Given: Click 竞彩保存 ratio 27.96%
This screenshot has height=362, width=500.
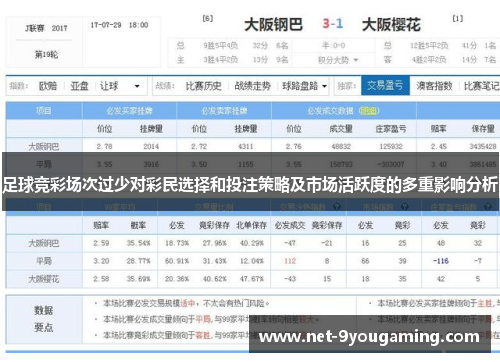Looking at the screenshot, I should pos(214,243).
